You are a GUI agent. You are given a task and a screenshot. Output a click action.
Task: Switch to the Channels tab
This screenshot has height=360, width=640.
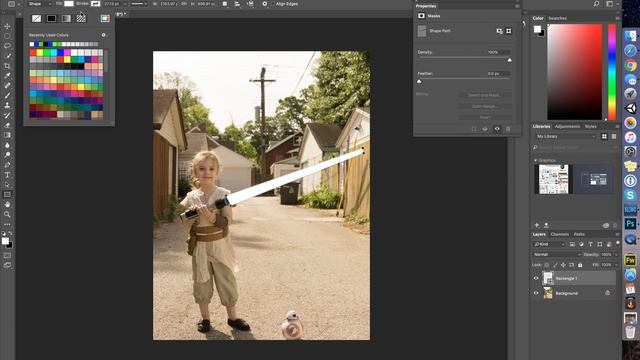(560, 234)
